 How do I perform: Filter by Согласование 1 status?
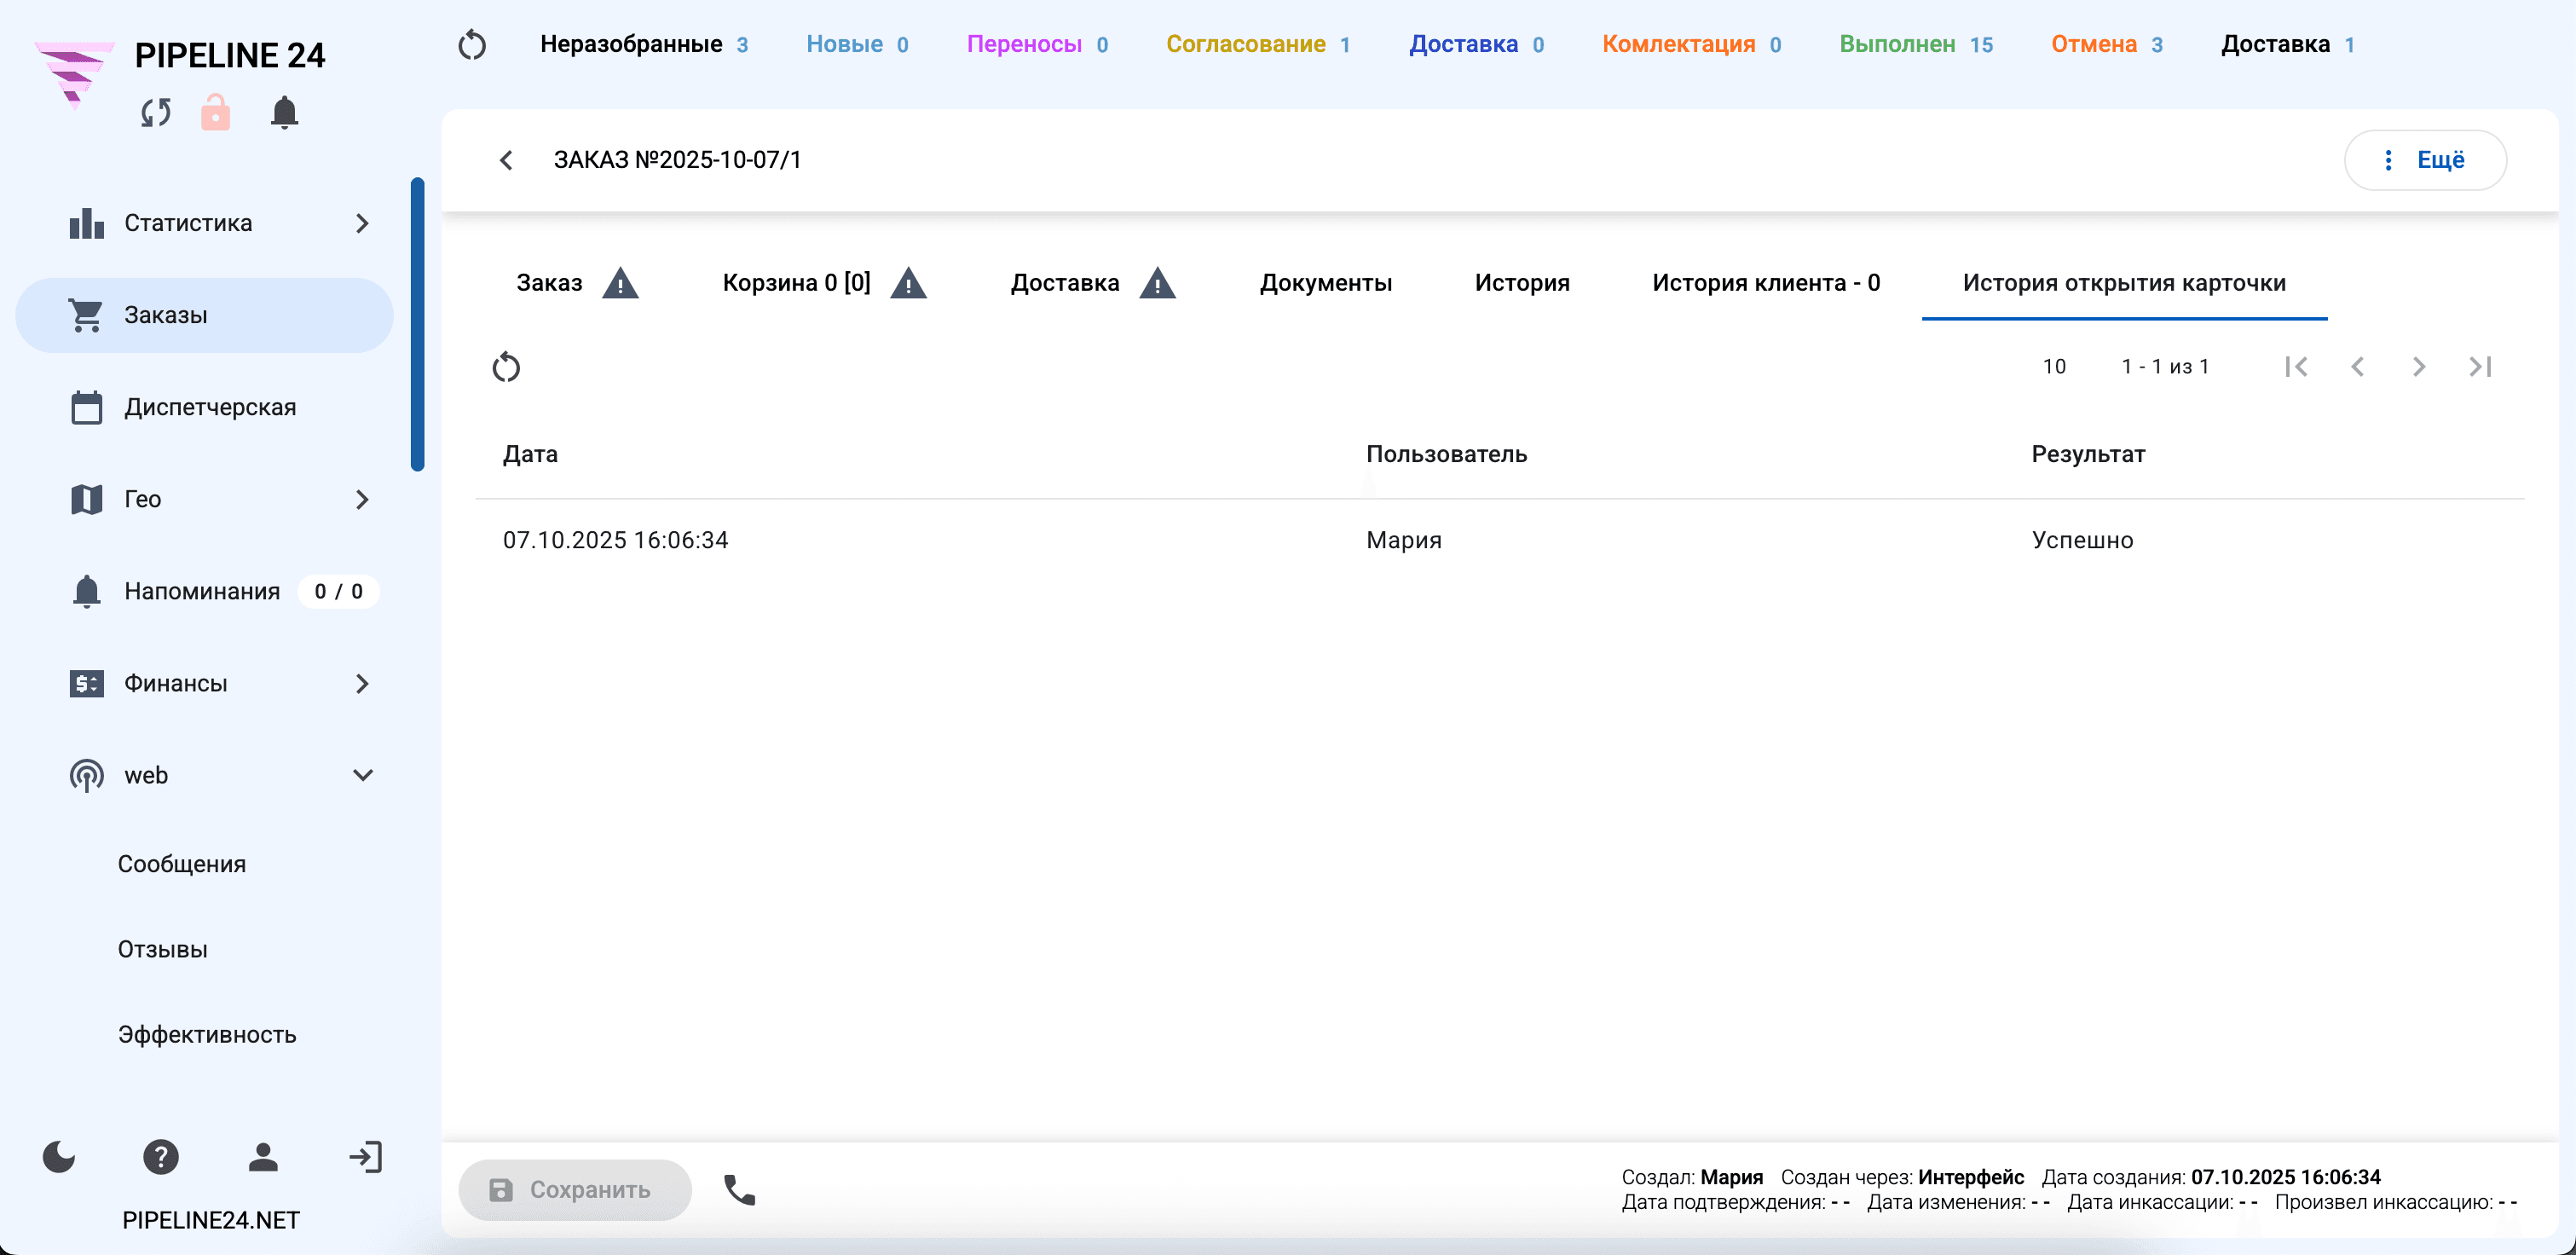click(1258, 45)
